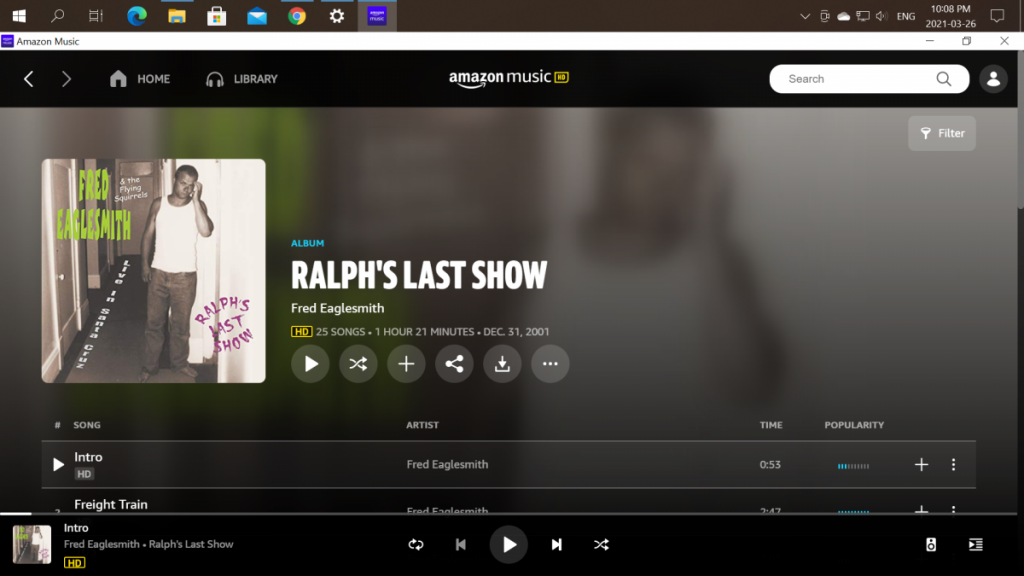Toggle repeat in the player bar
The image size is (1024, 576).
point(416,545)
